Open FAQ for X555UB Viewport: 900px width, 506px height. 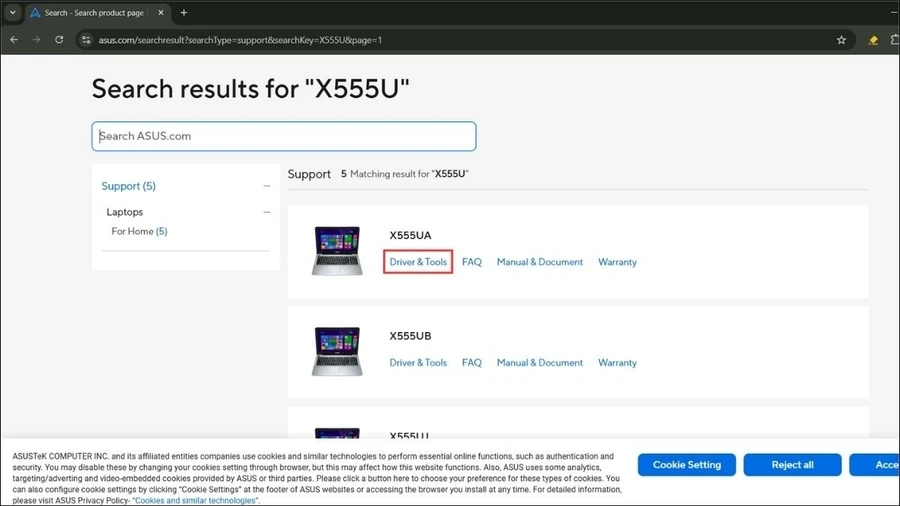[x=472, y=363]
